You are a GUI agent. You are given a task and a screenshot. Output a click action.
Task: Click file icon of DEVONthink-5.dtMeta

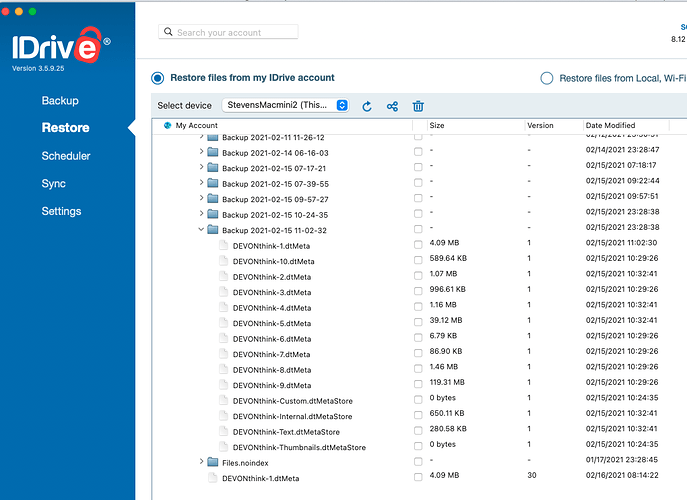[223, 323]
